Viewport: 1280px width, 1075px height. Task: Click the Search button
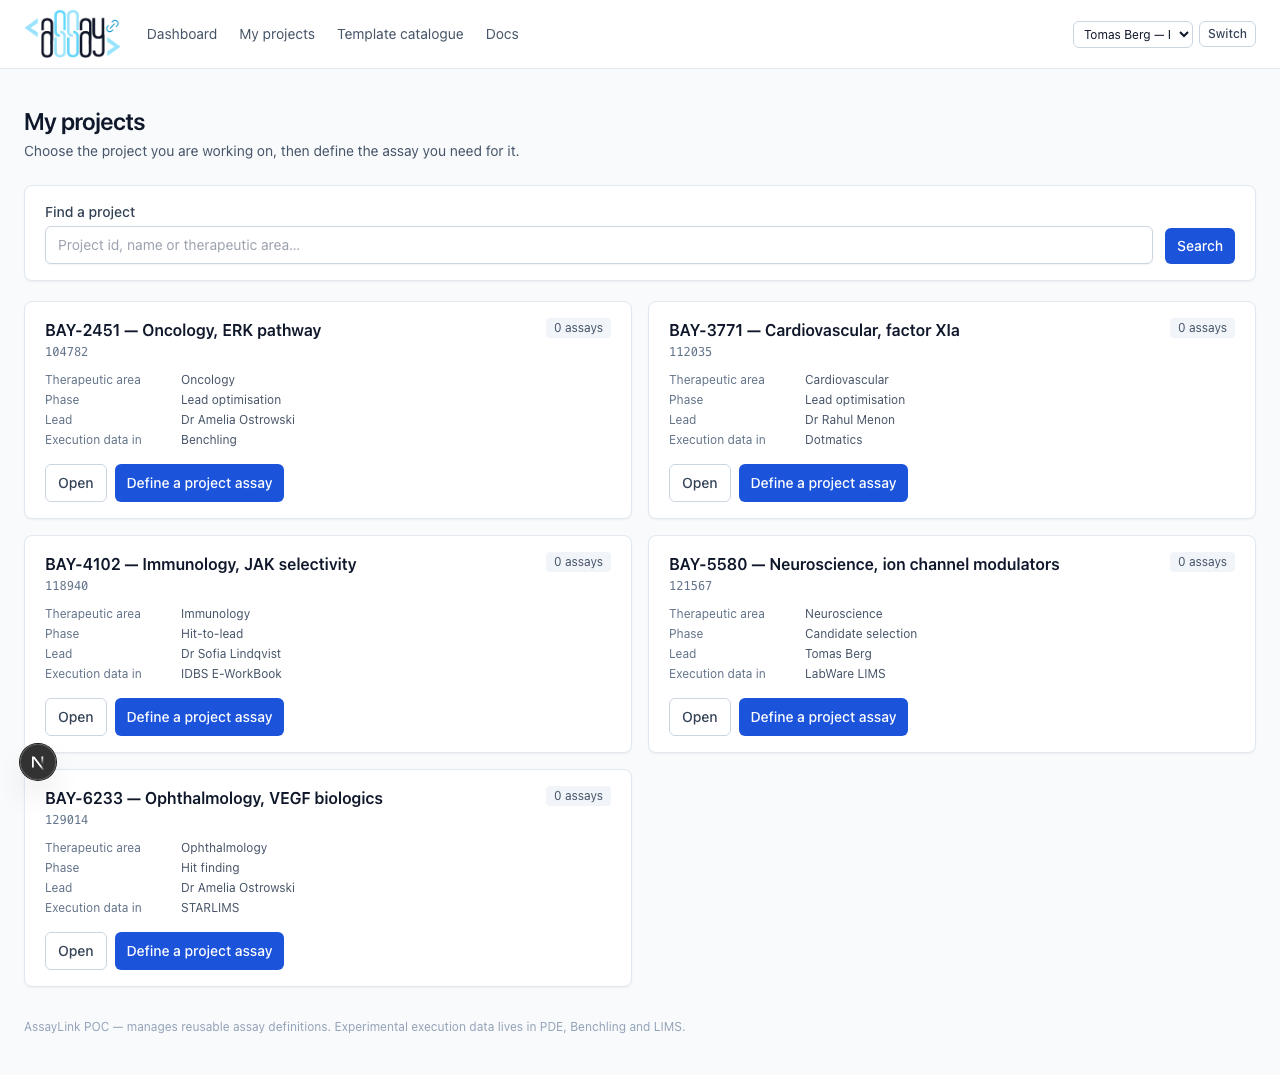tap(1200, 246)
